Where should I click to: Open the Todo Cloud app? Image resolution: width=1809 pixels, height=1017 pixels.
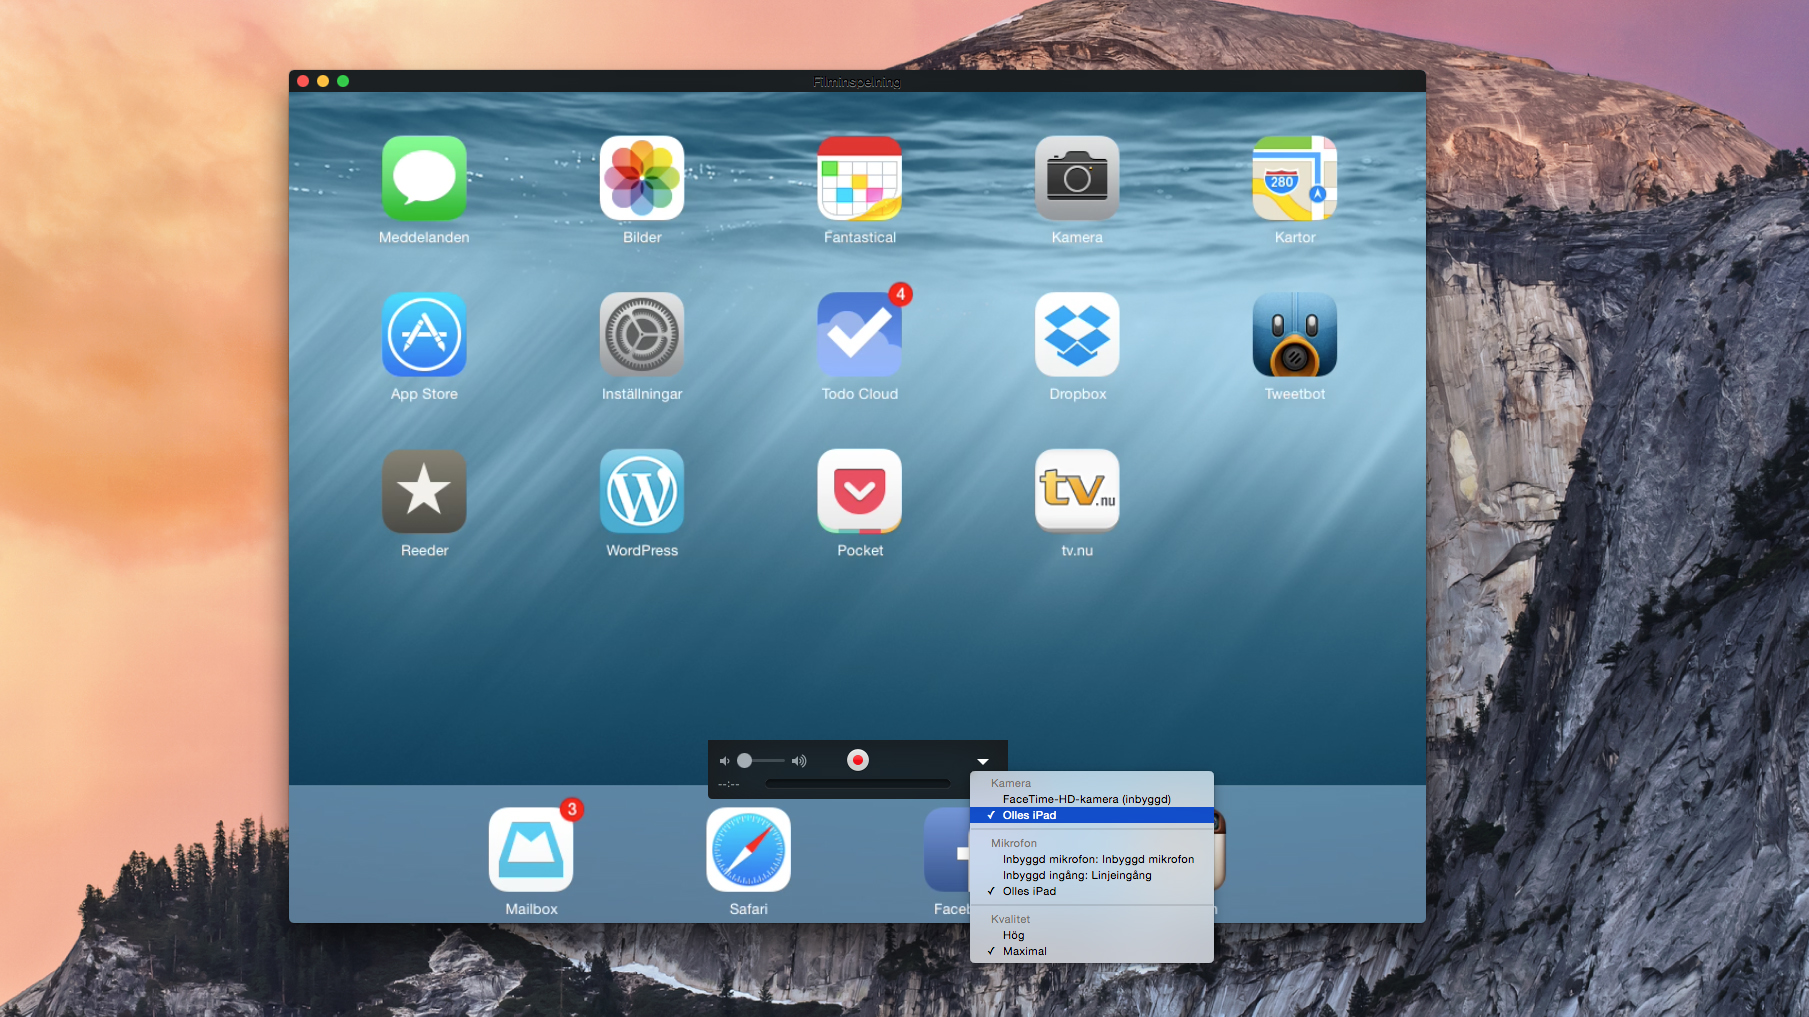tap(860, 335)
